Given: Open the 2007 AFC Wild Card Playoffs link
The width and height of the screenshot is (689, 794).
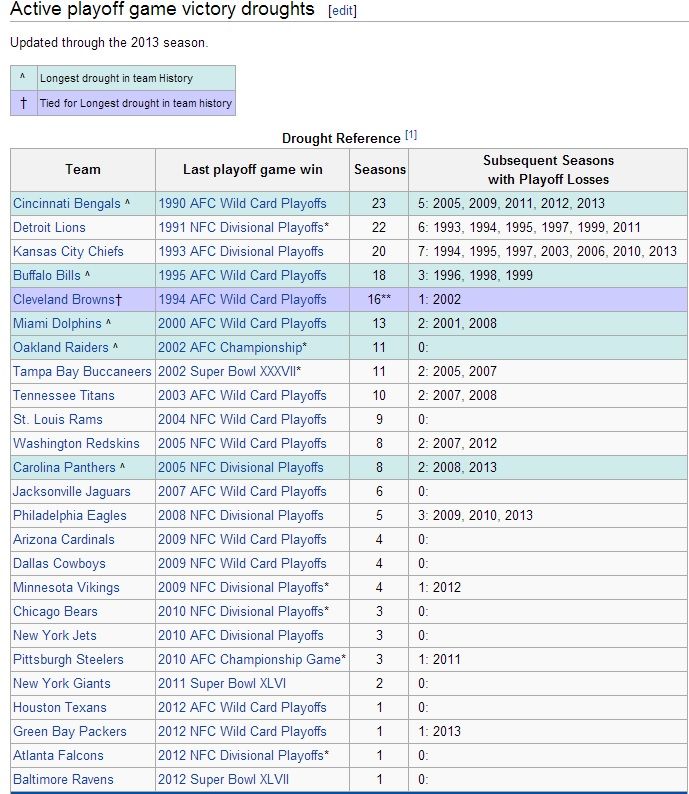Looking at the screenshot, I should tap(242, 492).
